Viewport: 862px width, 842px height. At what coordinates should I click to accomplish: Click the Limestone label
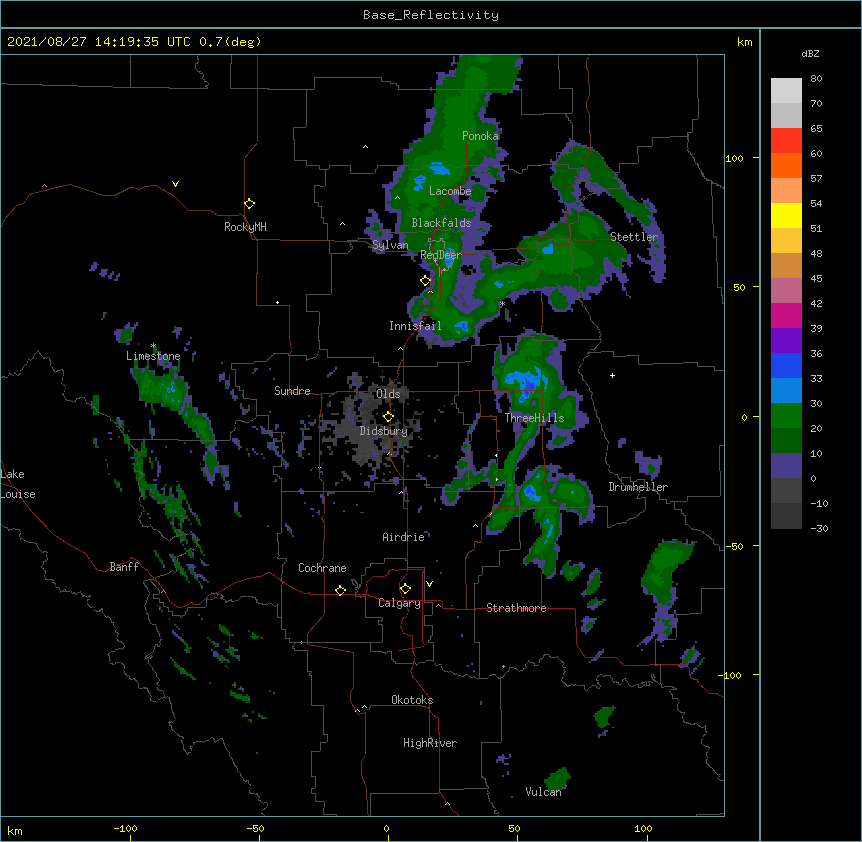[x=153, y=356]
